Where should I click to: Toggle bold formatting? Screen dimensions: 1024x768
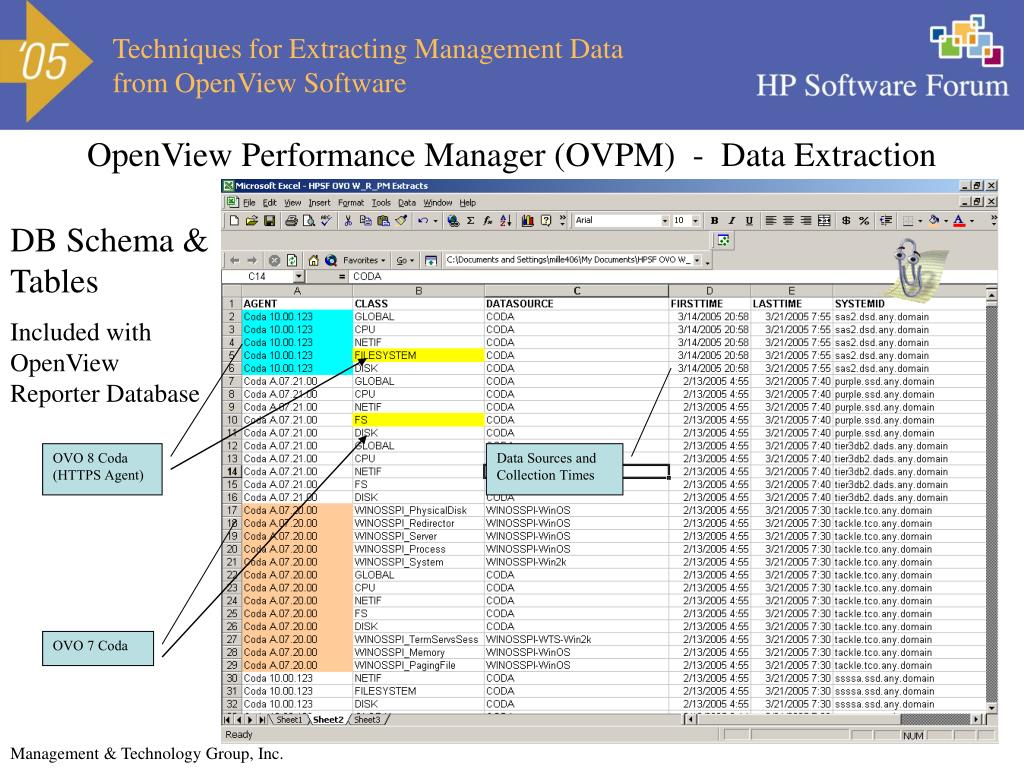click(714, 221)
